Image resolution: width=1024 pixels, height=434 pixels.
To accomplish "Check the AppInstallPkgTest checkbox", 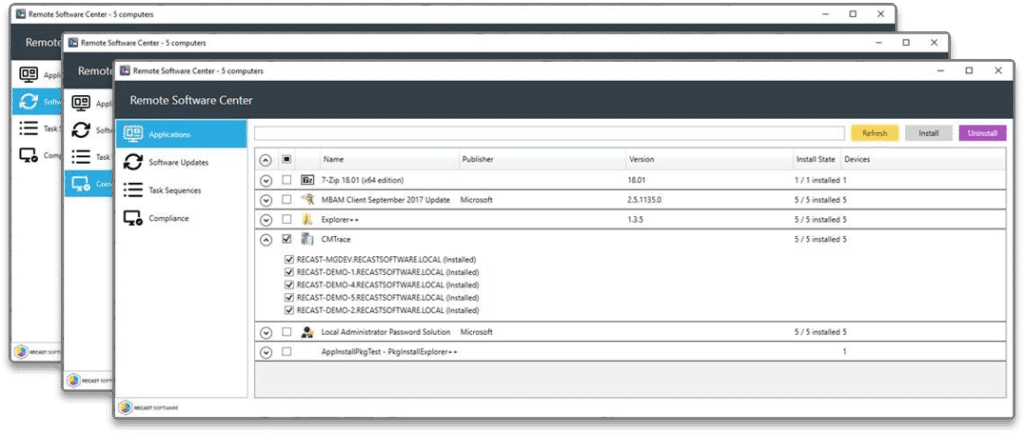I will pos(286,351).
